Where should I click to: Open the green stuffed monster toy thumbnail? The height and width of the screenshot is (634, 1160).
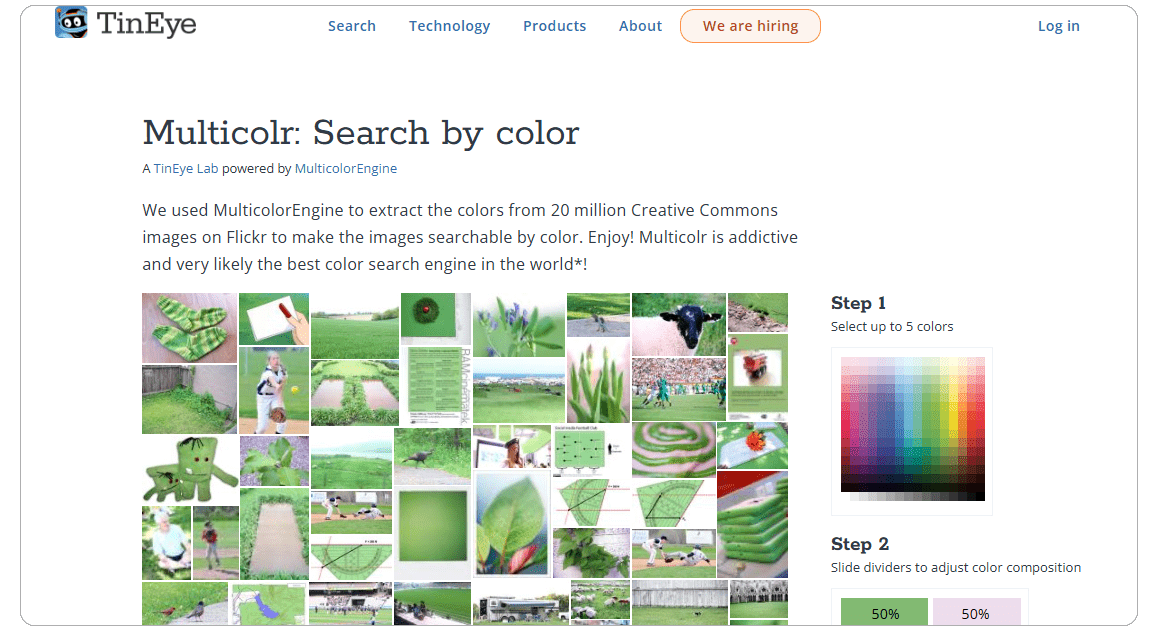189,470
